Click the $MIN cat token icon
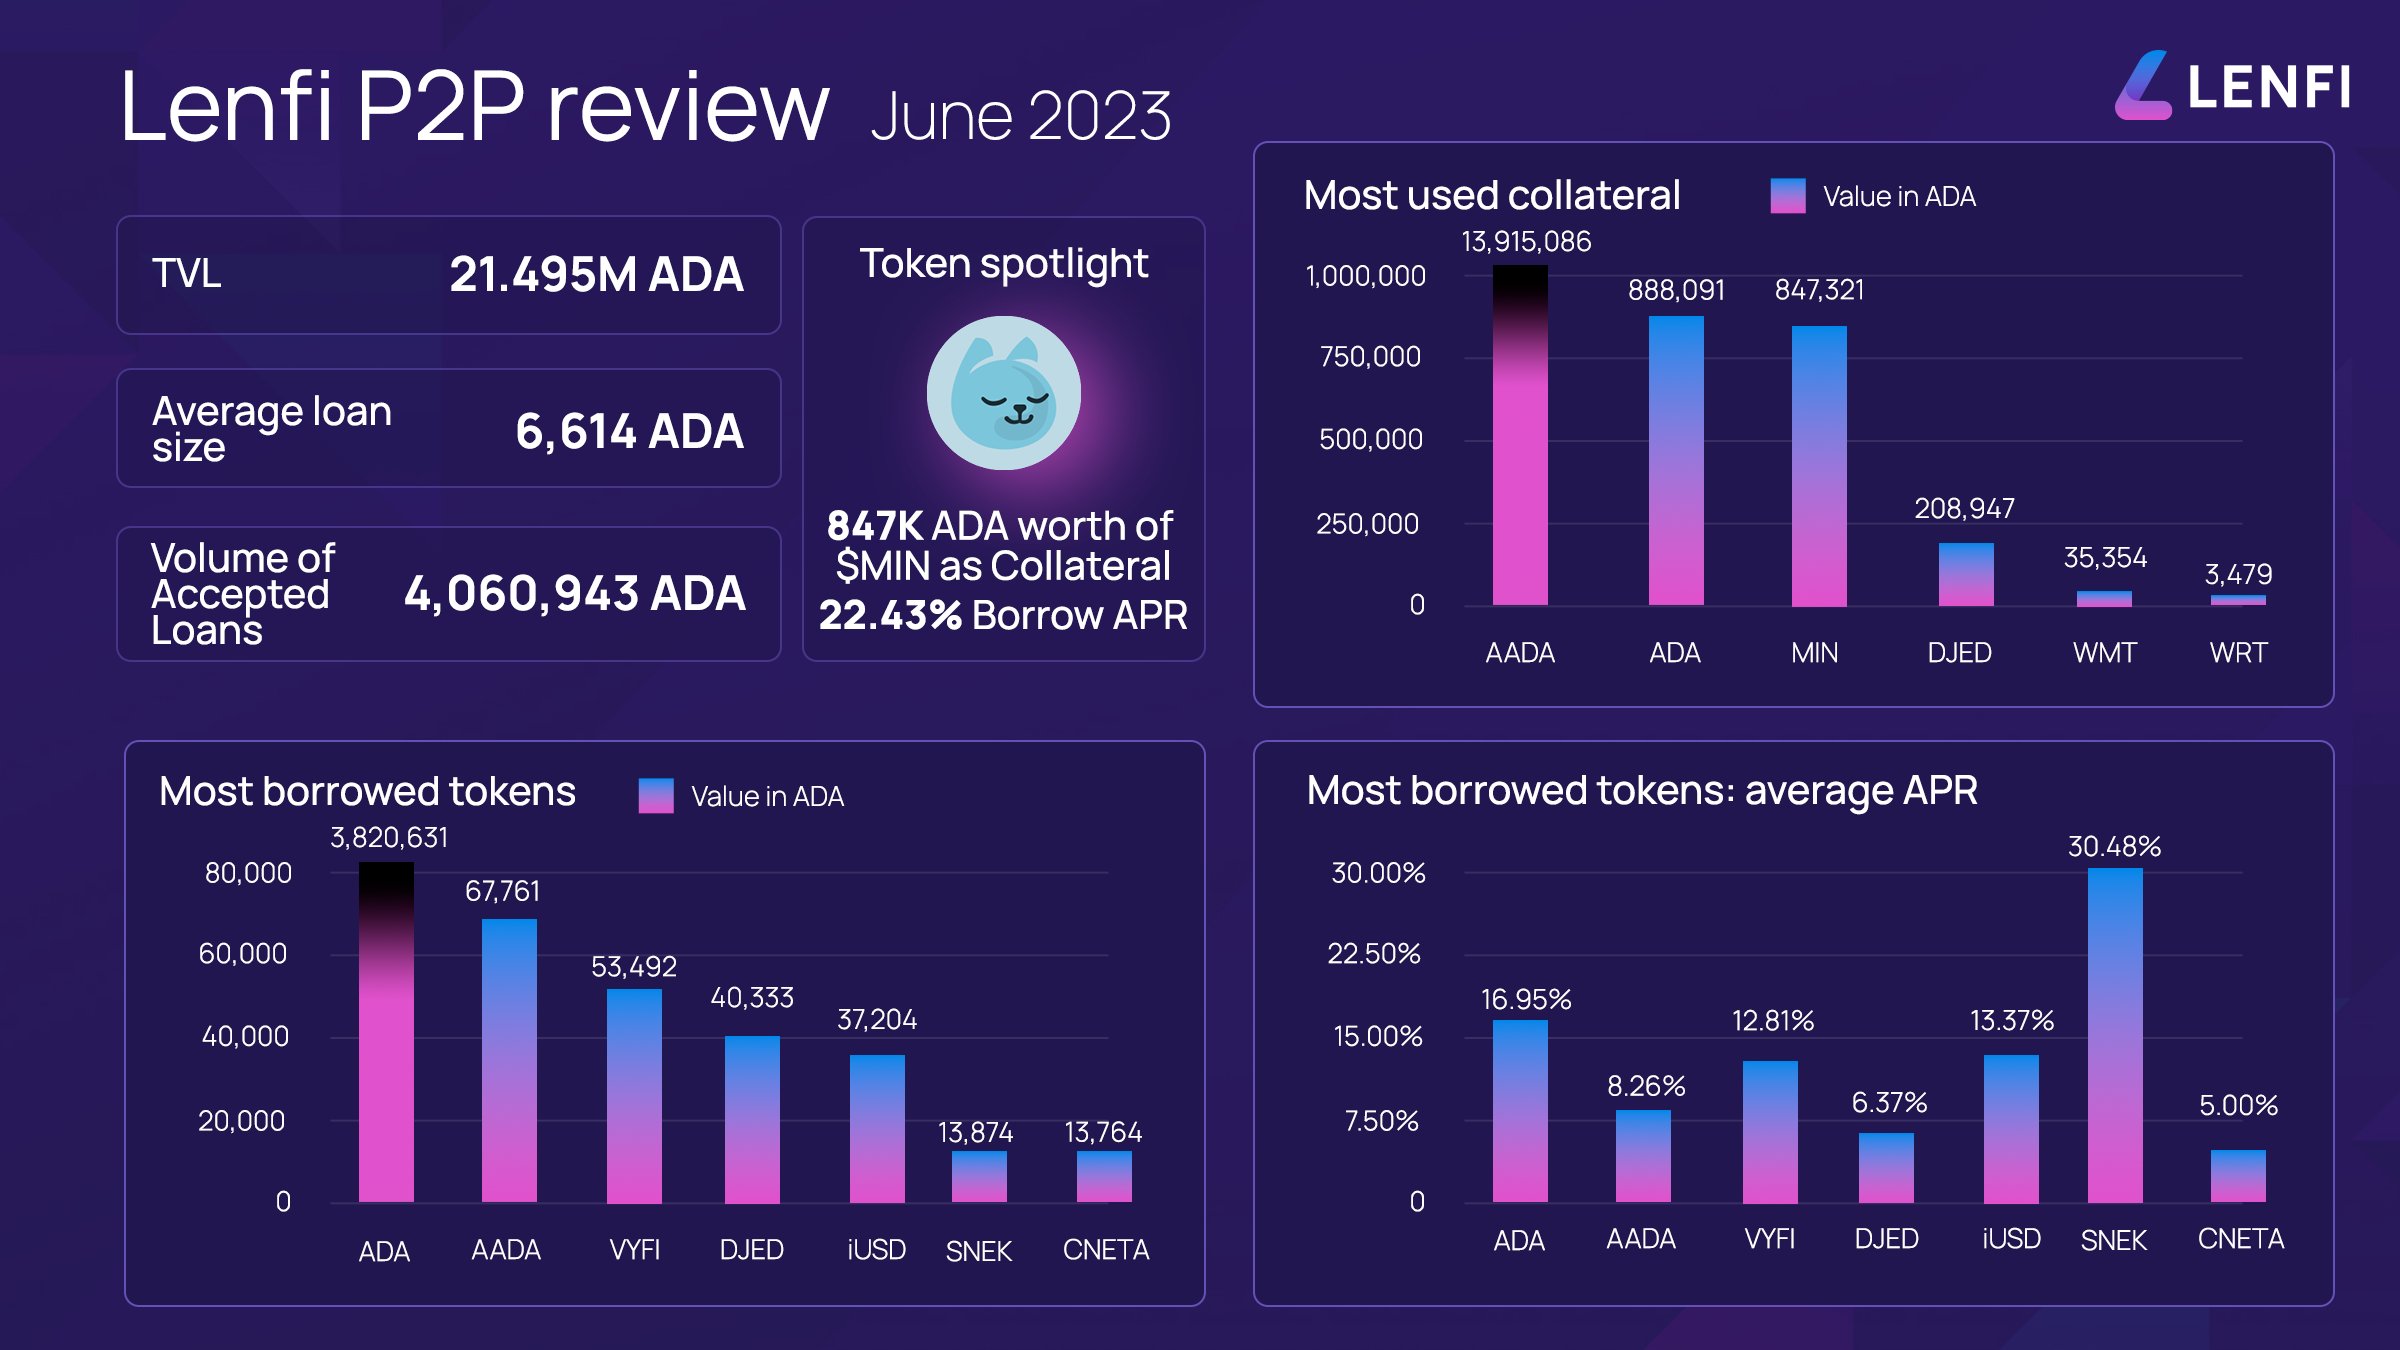This screenshot has width=2400, height=1350. pyautogui.click(x=1004, y=393)
